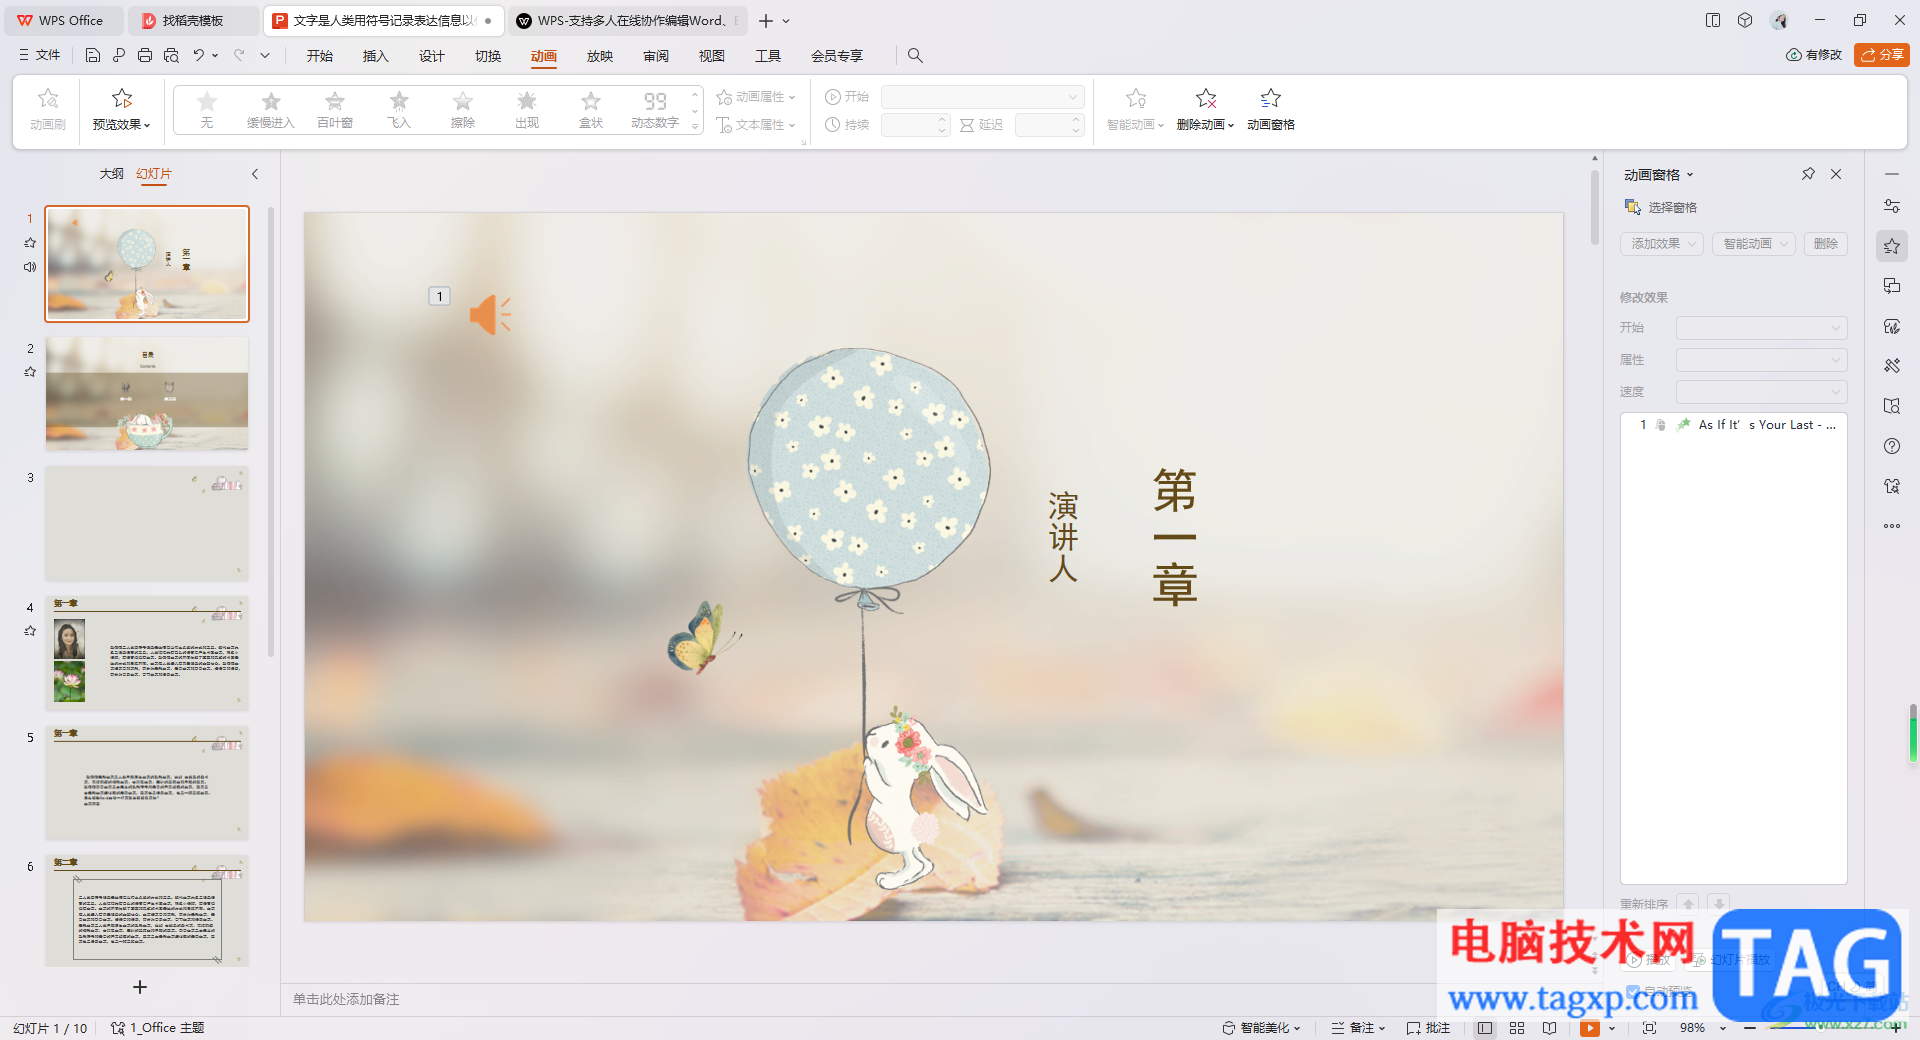Screen dimensions: 1920x1040
Task: Open the Selection Pane (选择窗格) icon
Action: (1633, 207)
